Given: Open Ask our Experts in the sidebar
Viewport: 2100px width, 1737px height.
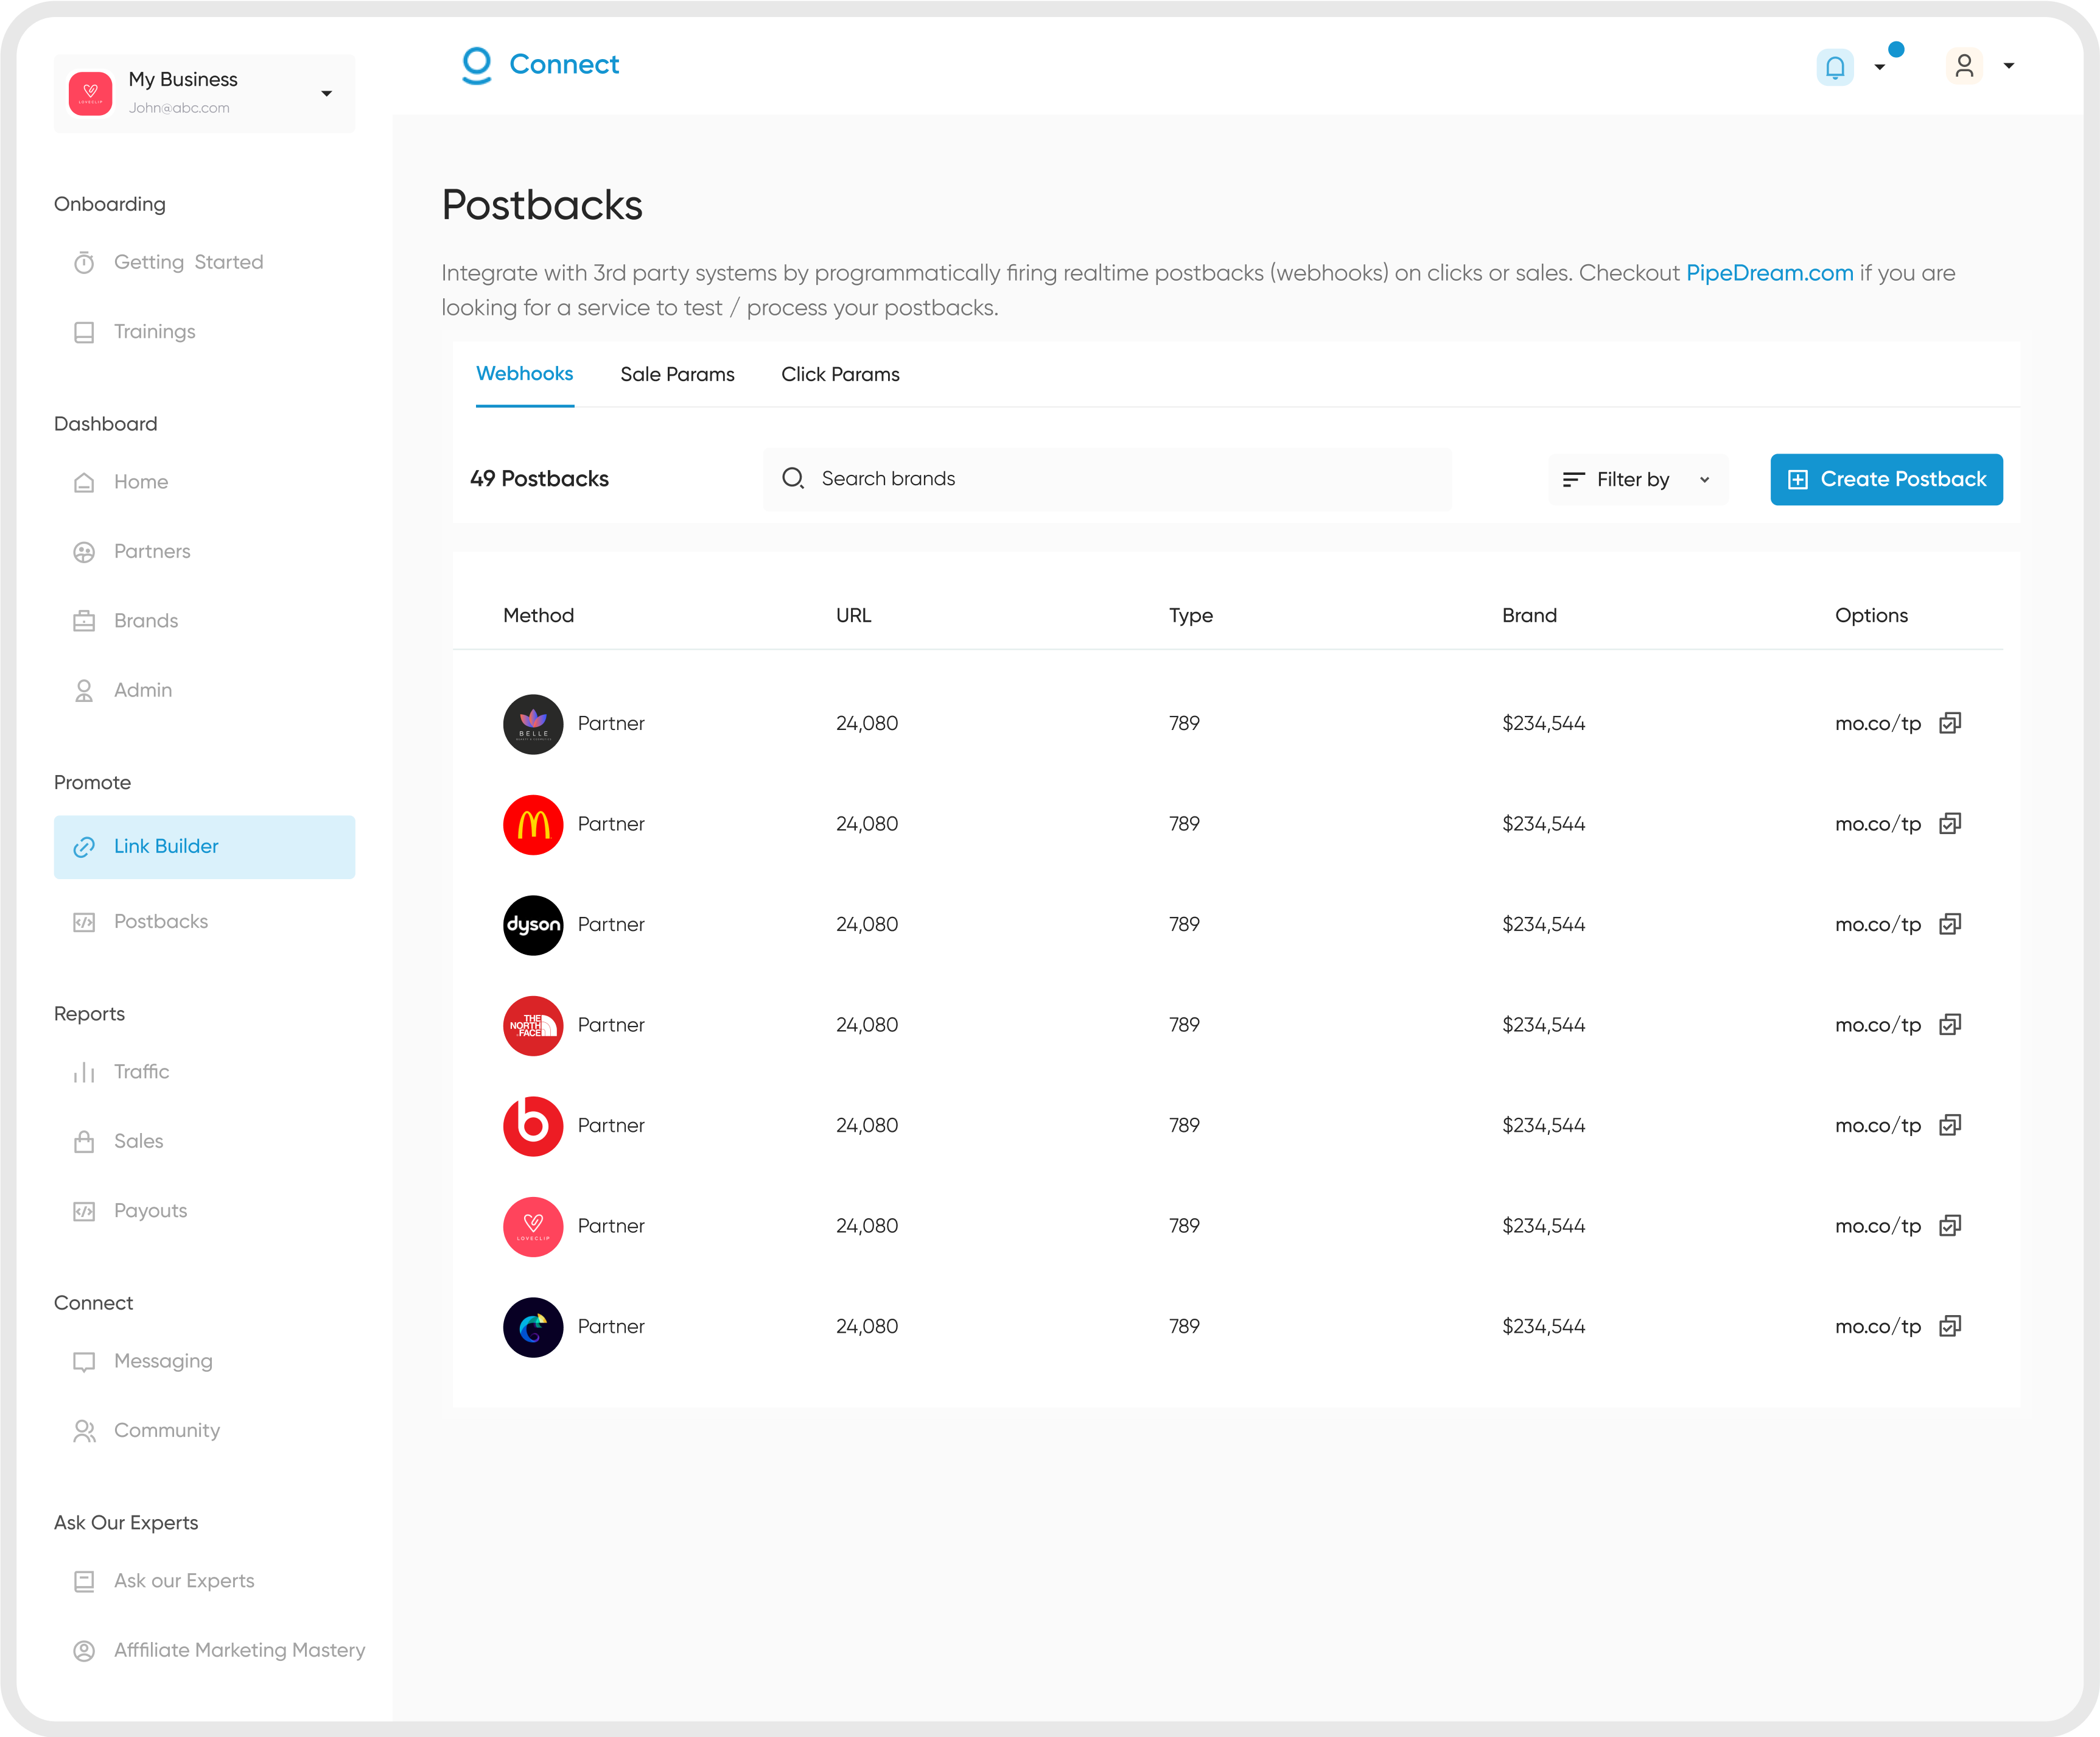Looking at the screenshot, I should (164, 1581).
